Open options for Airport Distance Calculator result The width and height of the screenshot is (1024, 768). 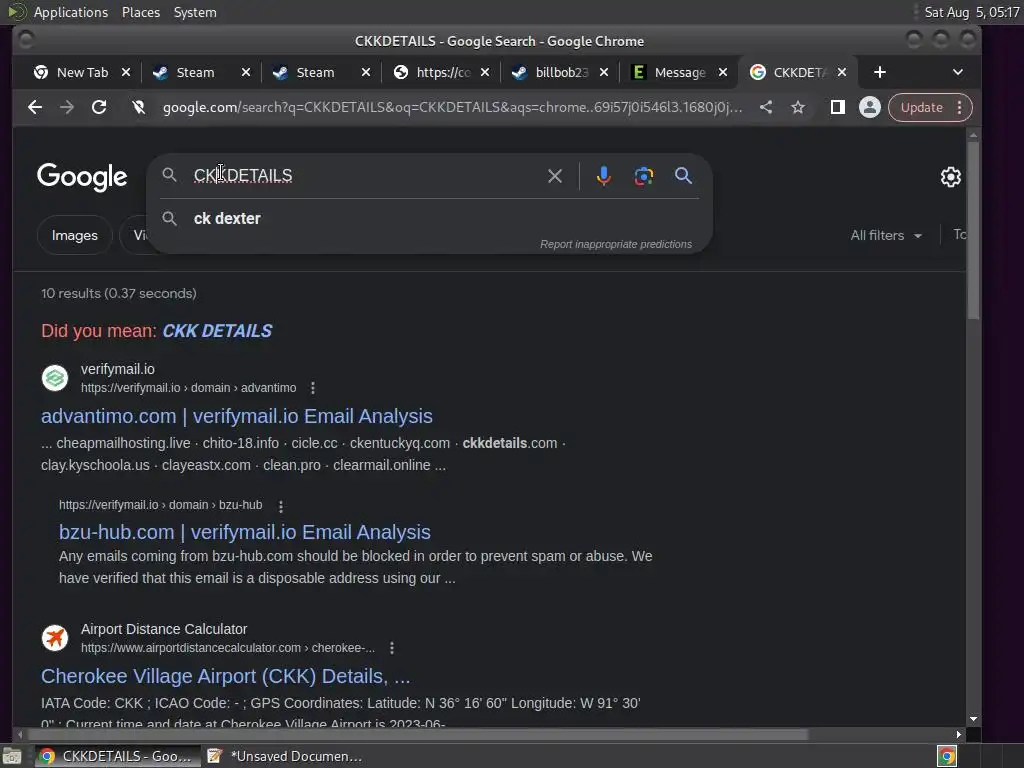click(392, 648)
